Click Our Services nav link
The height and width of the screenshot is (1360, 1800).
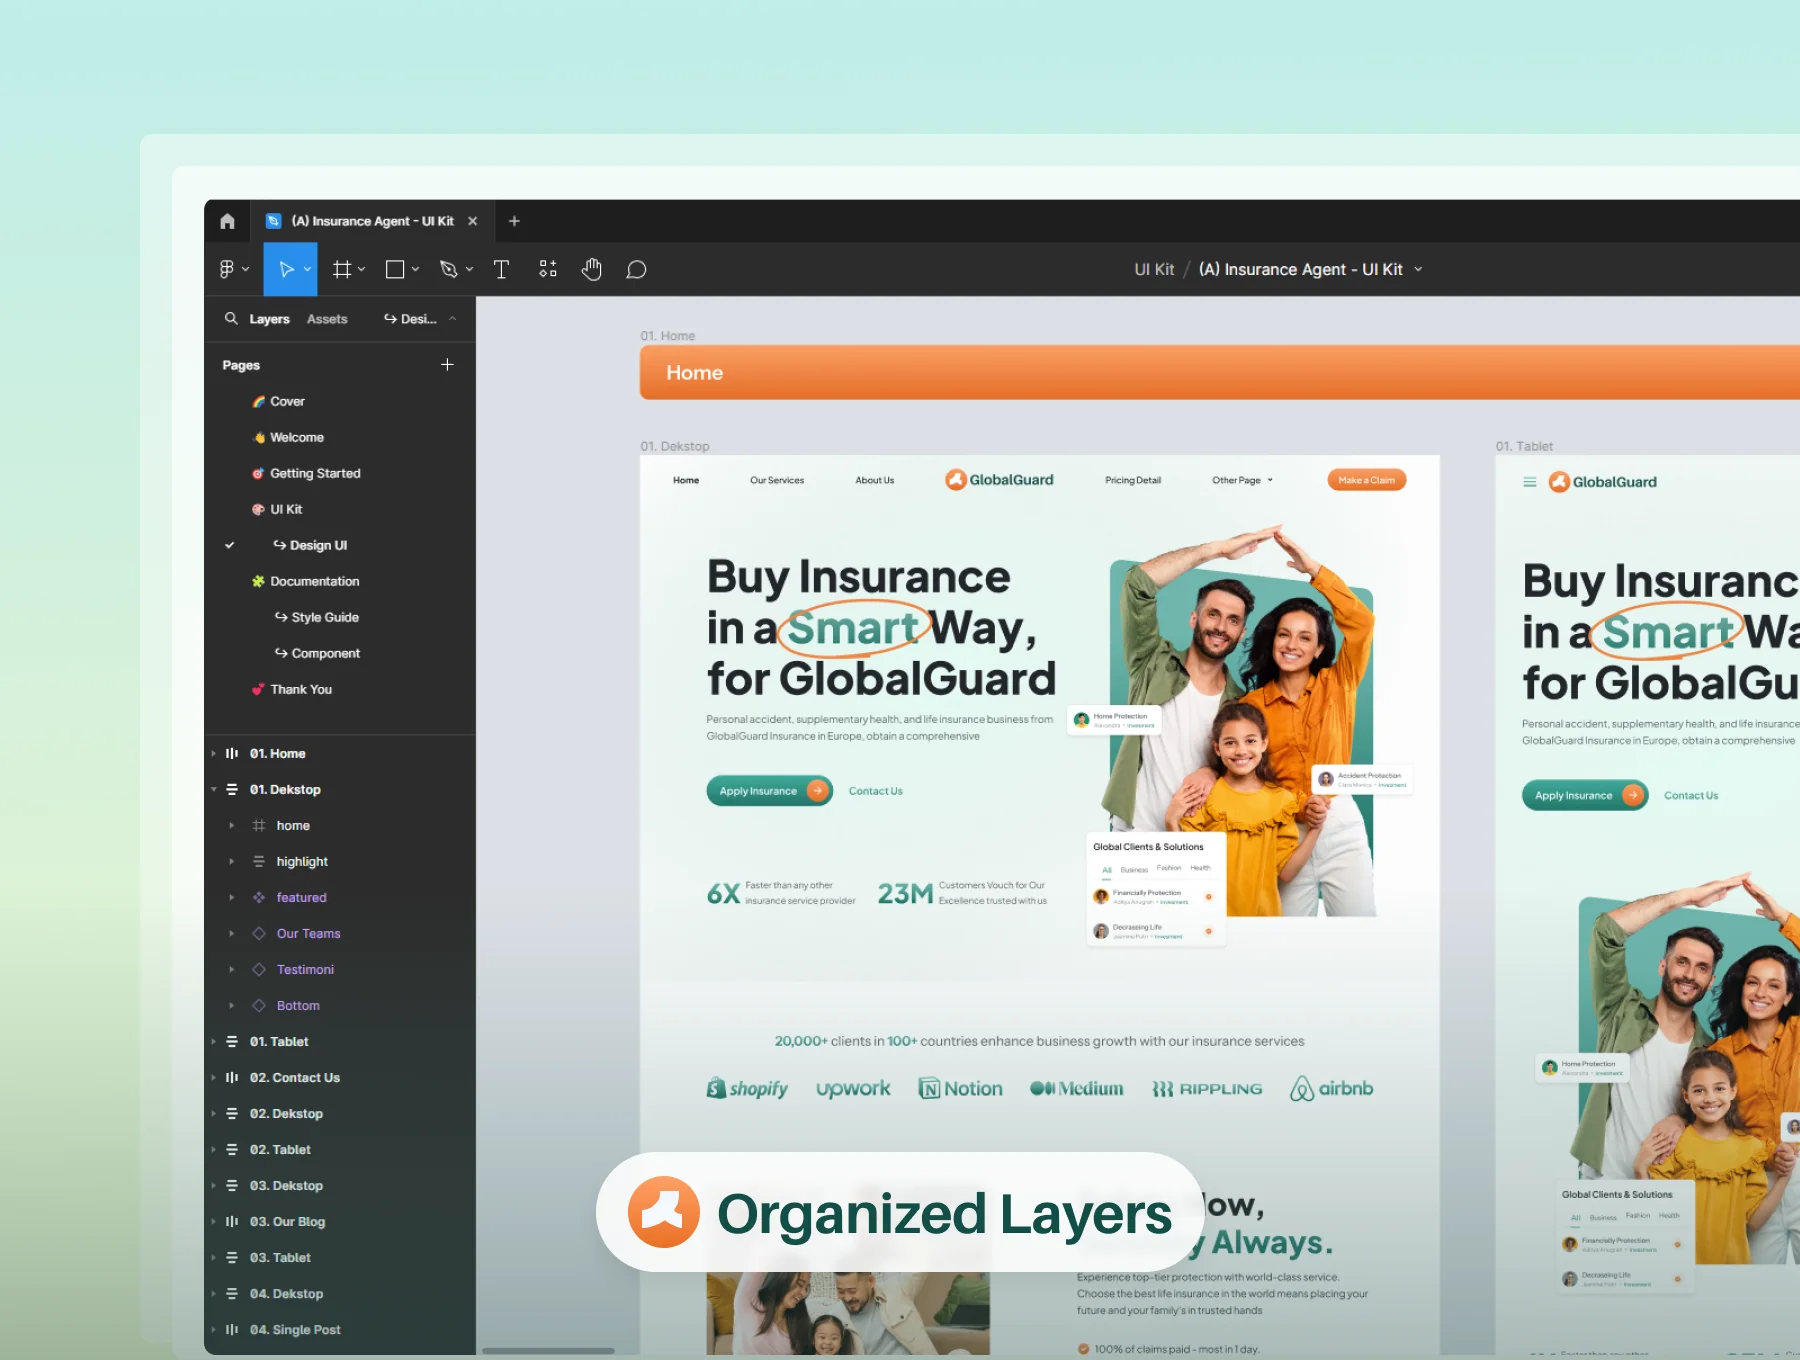tap(777, 480)
